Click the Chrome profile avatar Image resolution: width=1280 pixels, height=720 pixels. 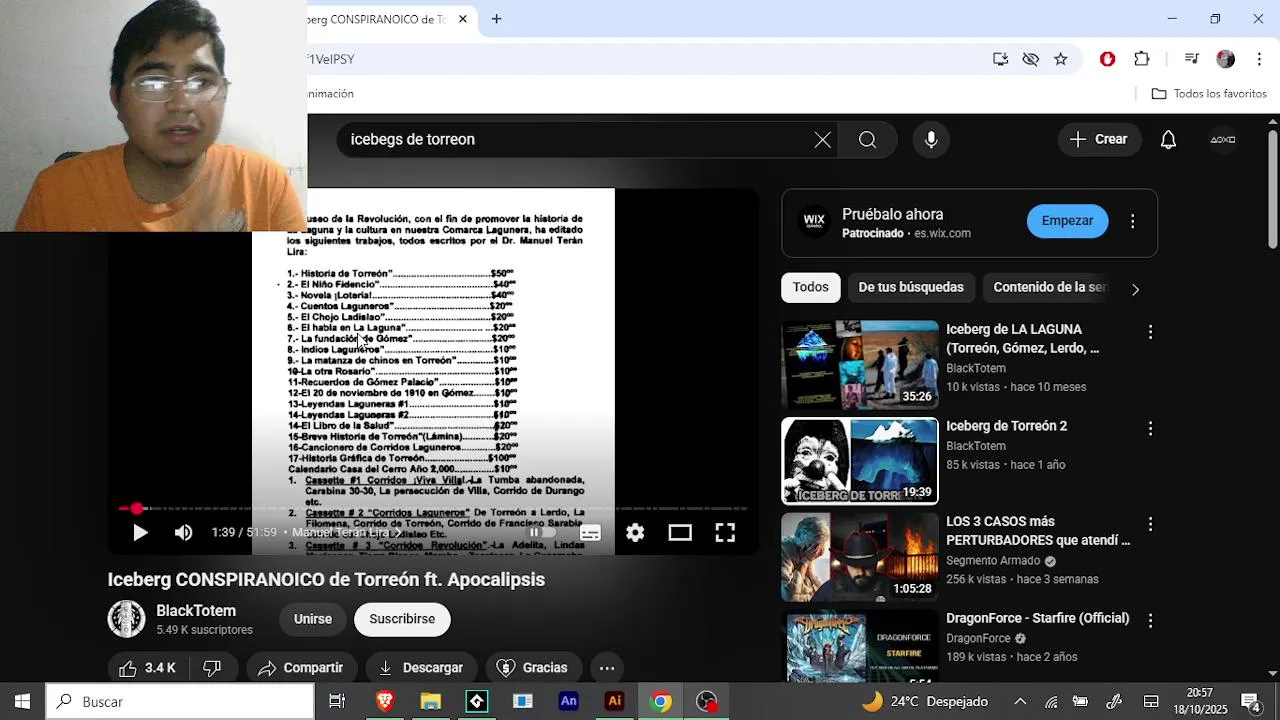1226,59
